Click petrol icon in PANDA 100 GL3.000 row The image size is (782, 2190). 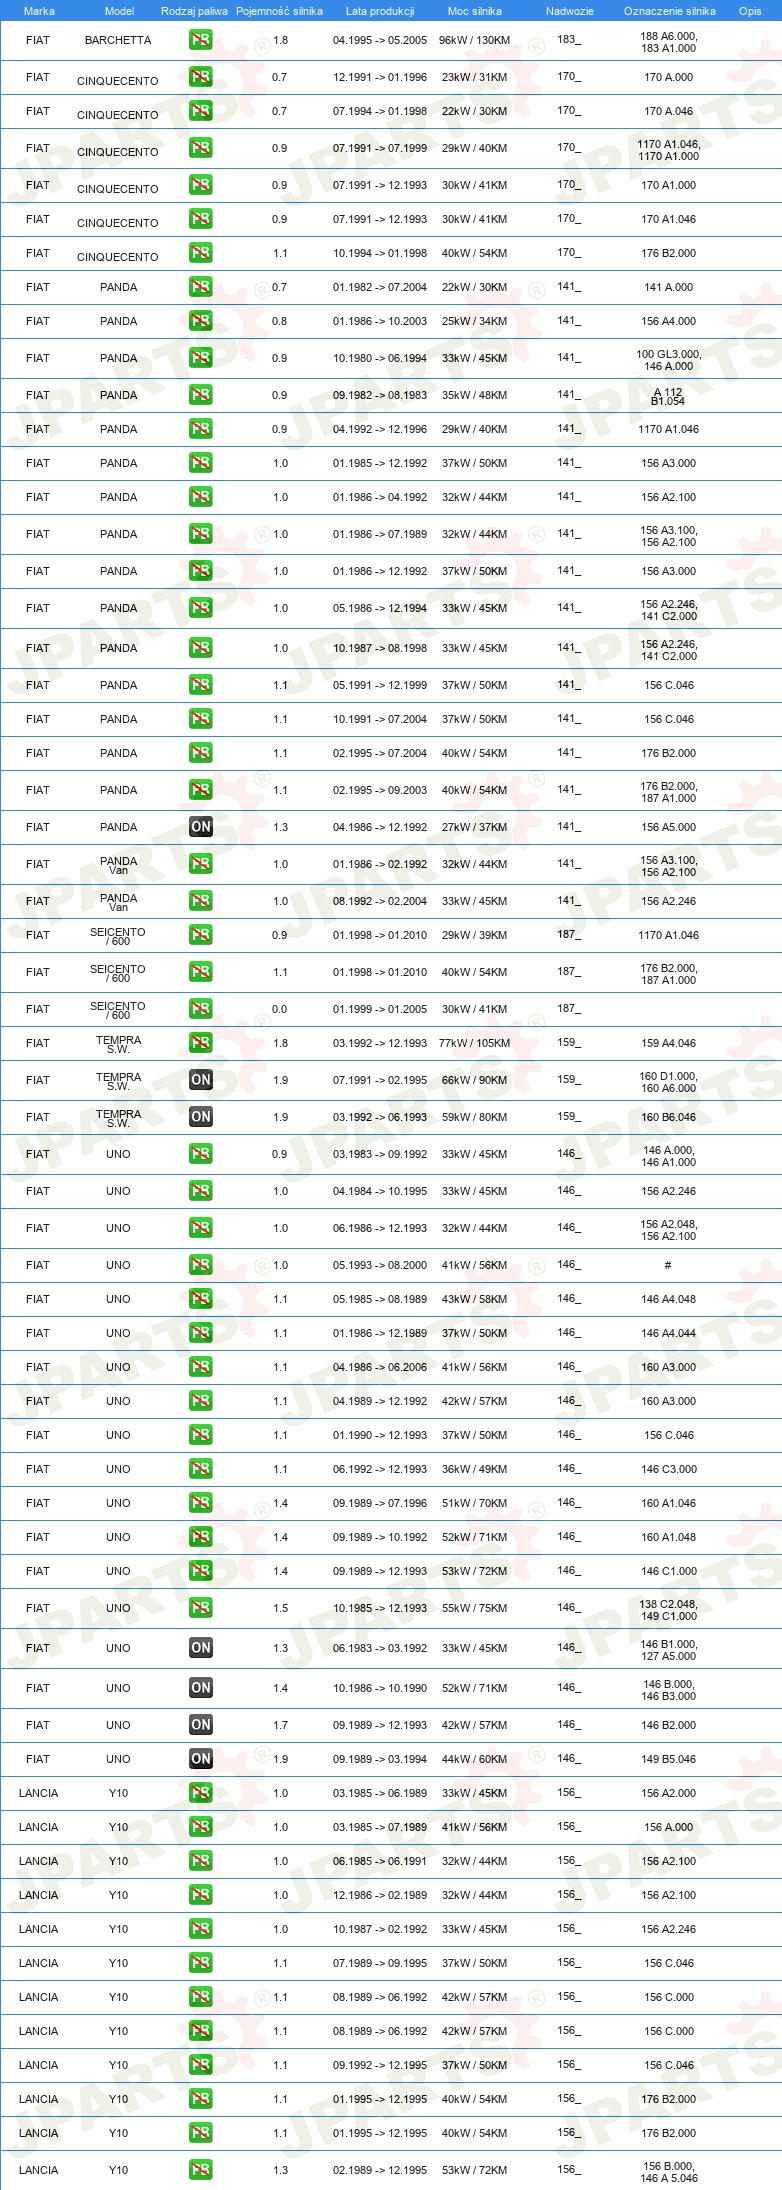point(200,358)
